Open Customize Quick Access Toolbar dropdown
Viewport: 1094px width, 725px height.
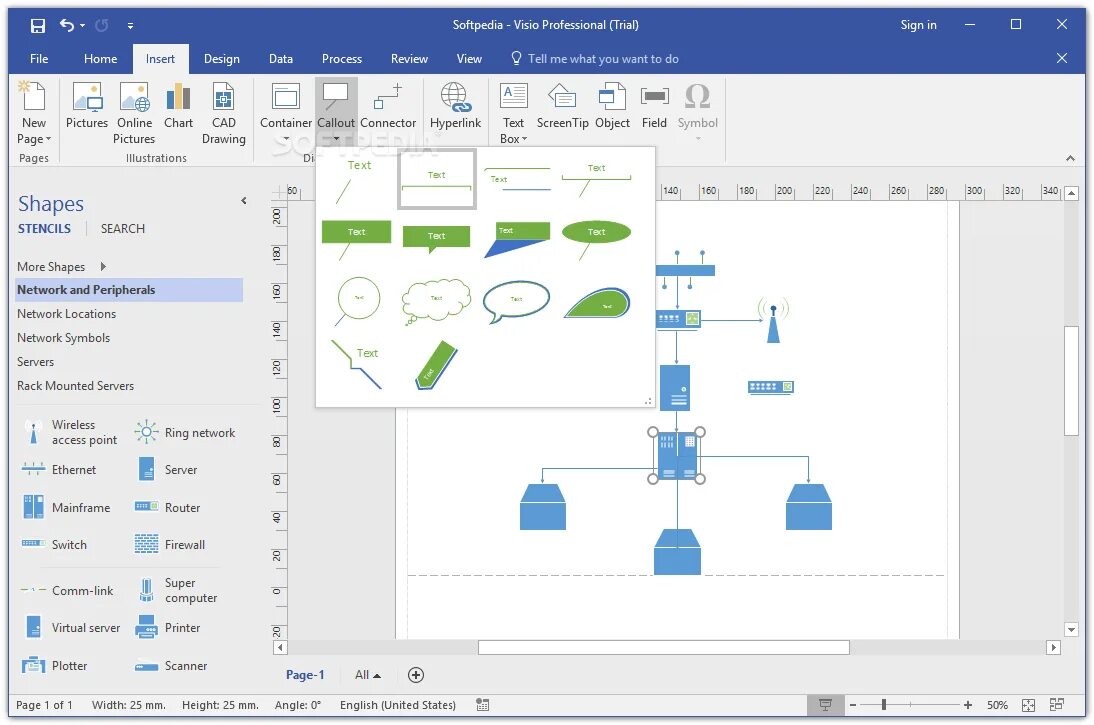[130, 26]
